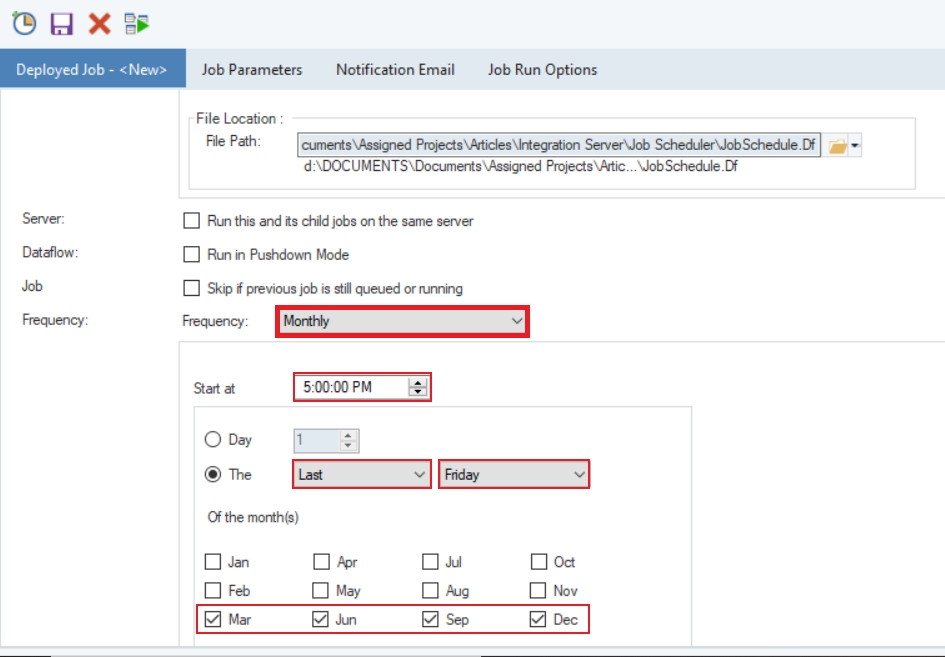The image size is (945, 657).
Task: Go to the Job Run Options tab
Action: 542,70
